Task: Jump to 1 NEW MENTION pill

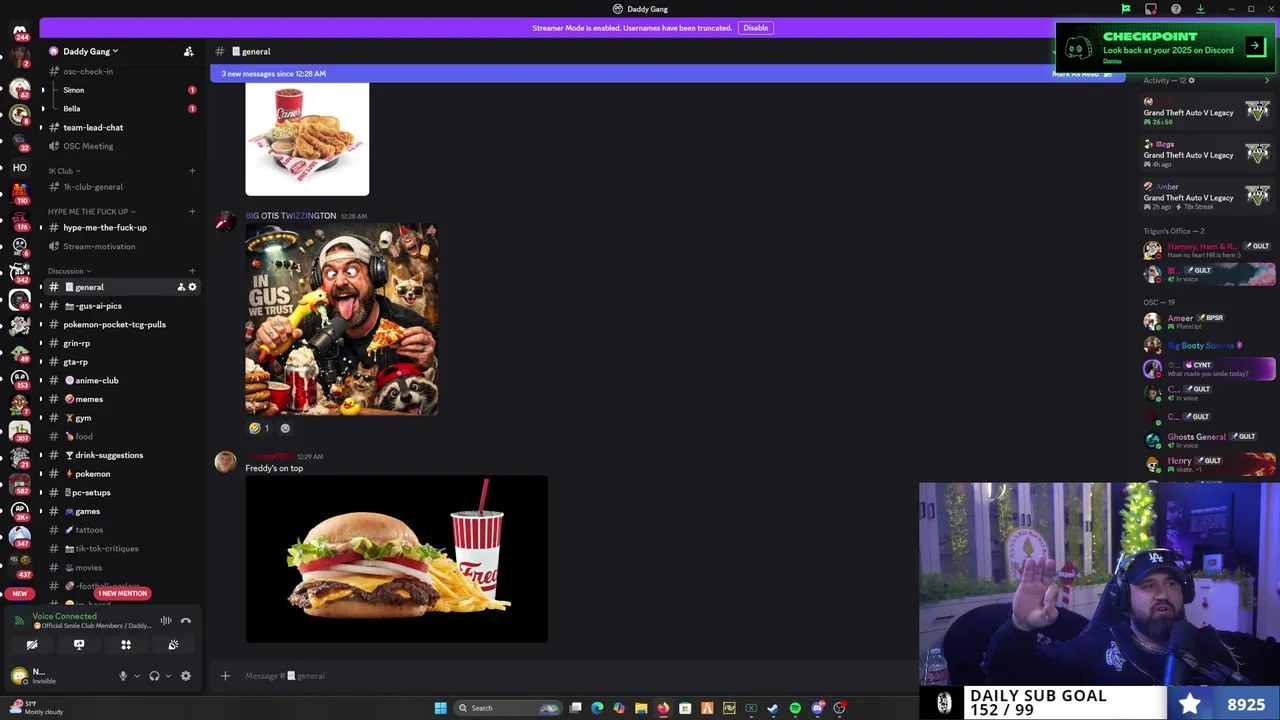Action: point(123,593)
